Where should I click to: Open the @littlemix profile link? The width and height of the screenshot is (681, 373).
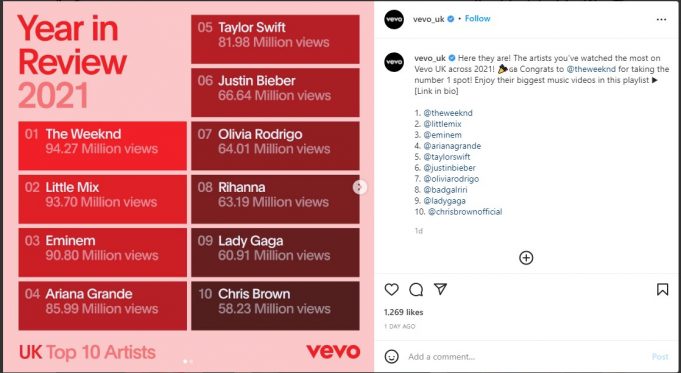coord(442,124)
